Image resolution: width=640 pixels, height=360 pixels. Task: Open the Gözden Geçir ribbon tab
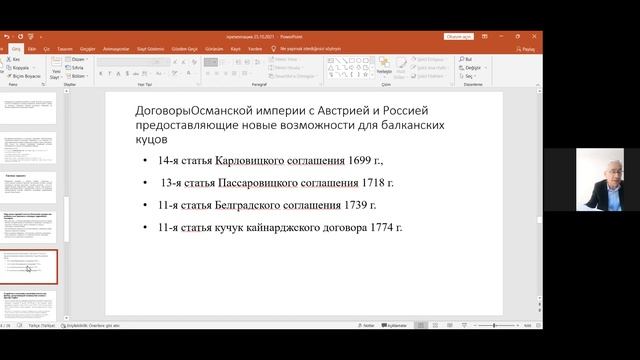(184, 49)
